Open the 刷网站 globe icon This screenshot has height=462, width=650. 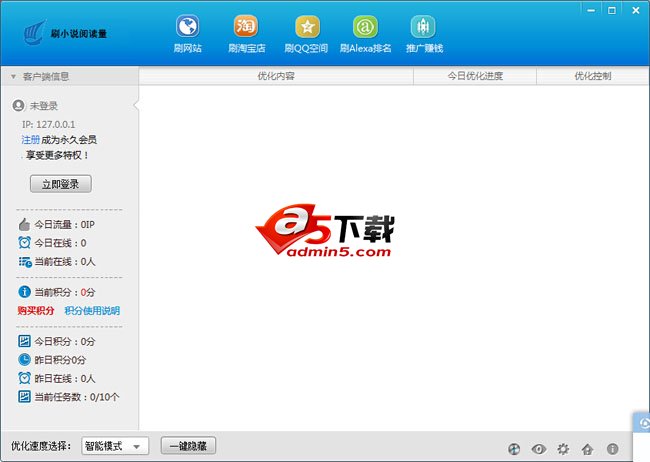pos(188,27)
